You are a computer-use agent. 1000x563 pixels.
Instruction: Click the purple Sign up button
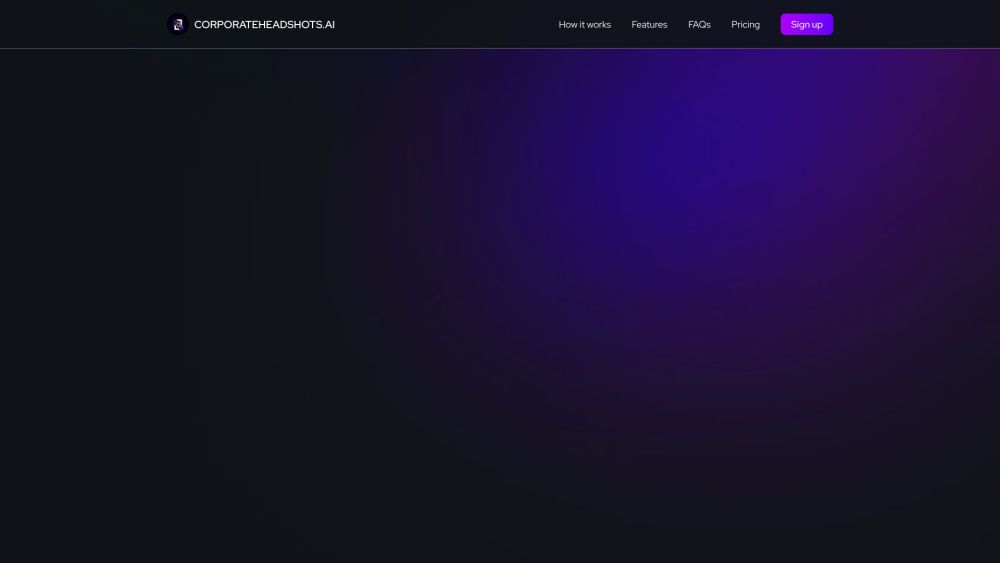pyautogui.click(x=806, y=24)
